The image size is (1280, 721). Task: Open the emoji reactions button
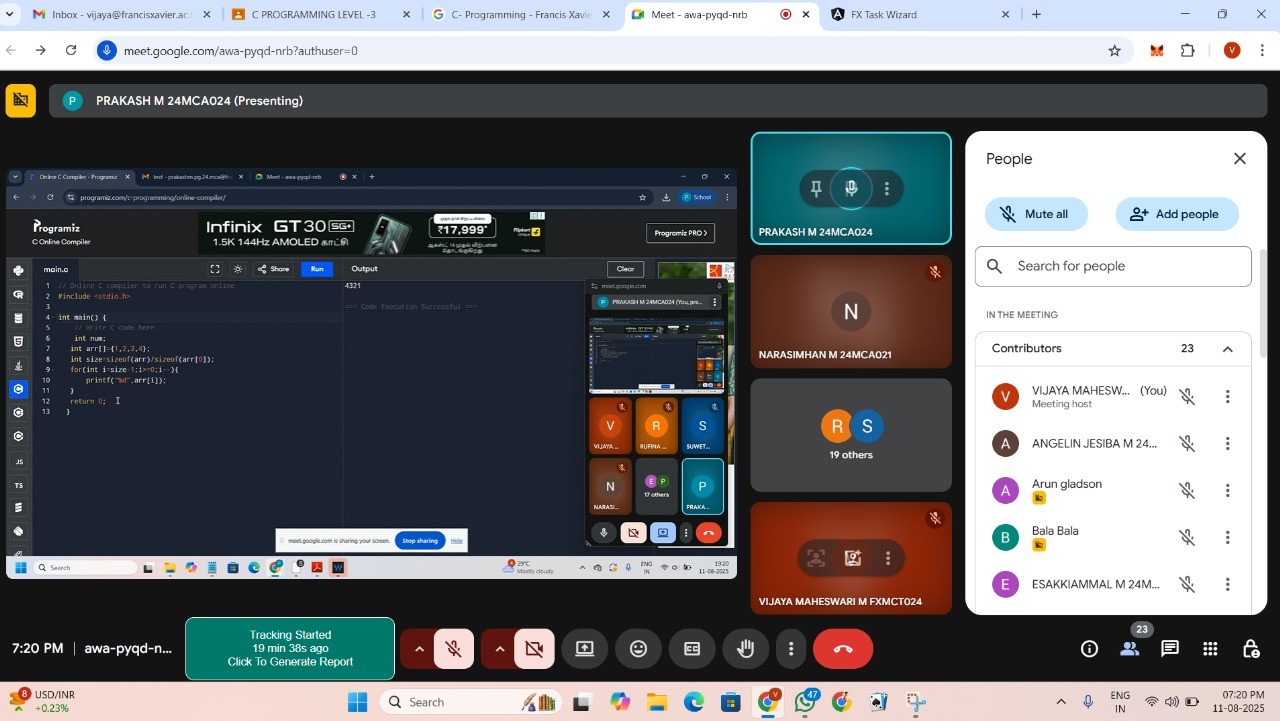pos(638,649)
